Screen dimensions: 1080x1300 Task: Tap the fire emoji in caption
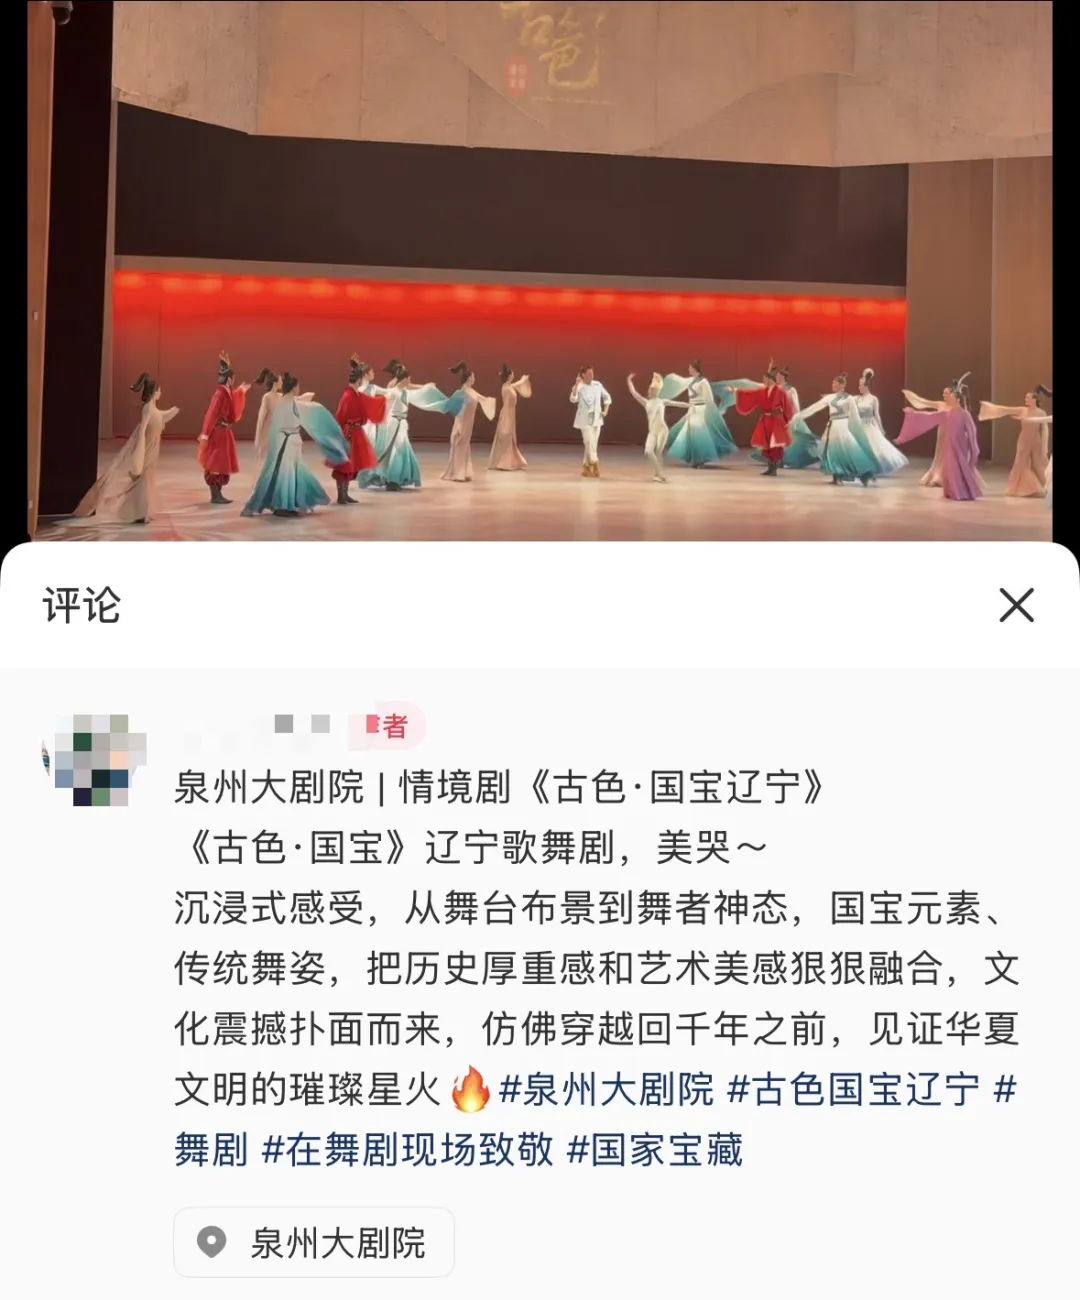point(470,1089)
